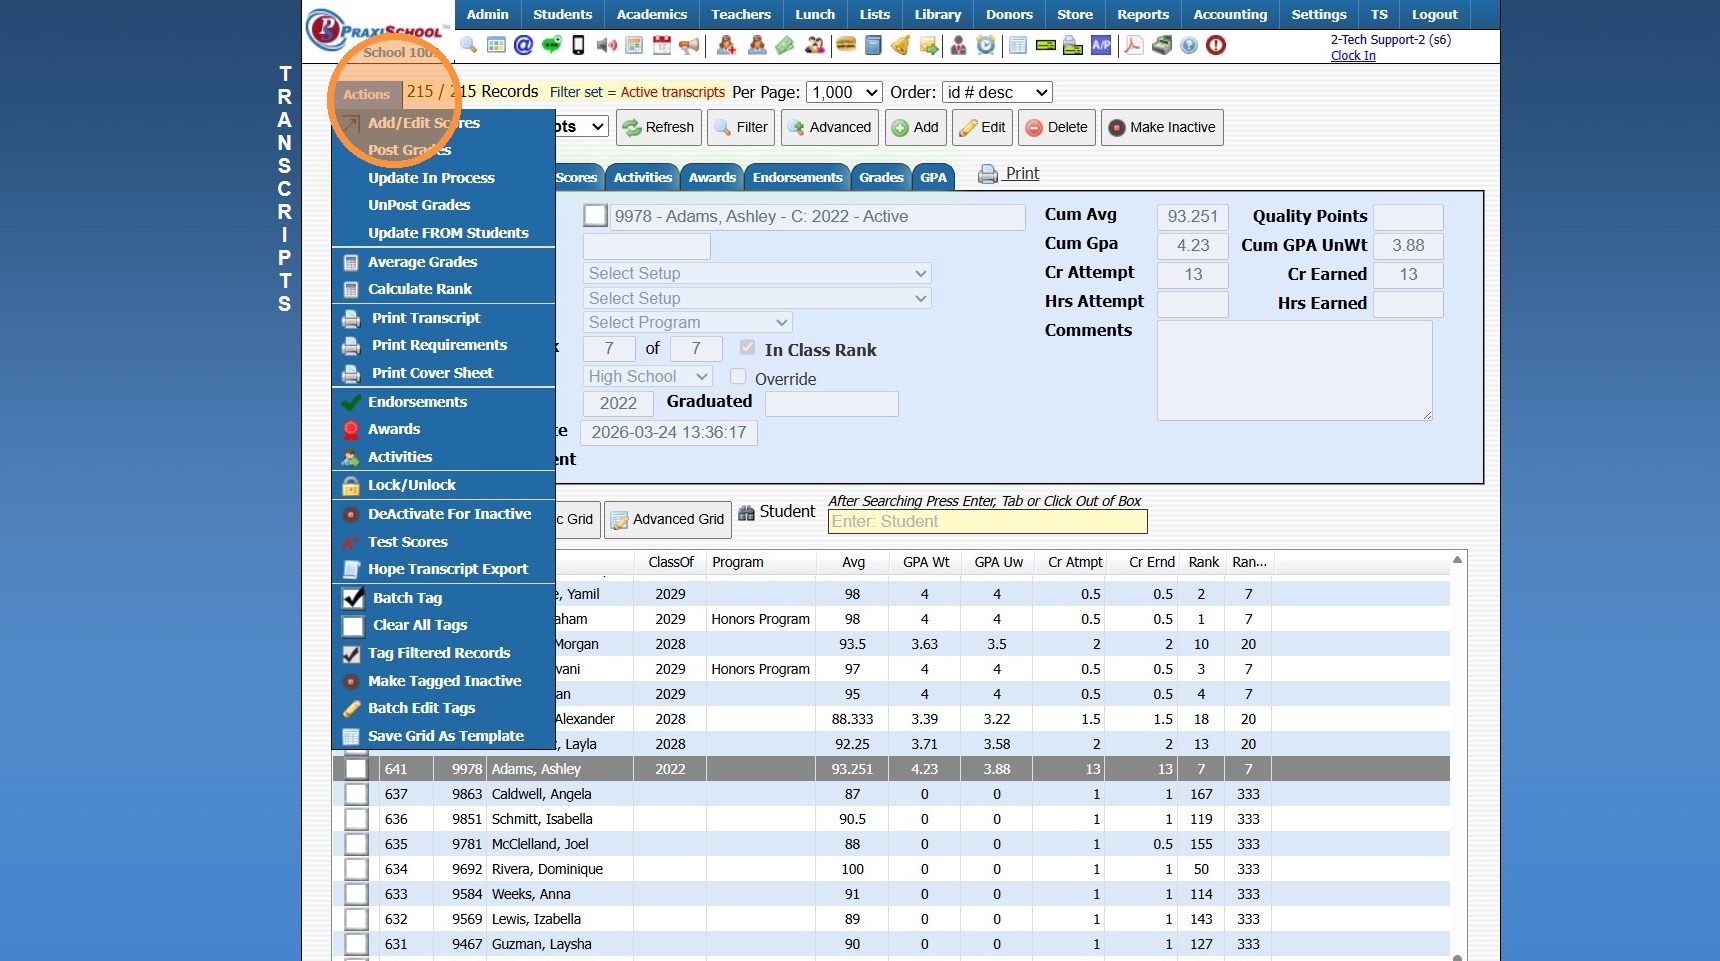Open the email @ icon in toolbar
The width and height of the screenshot is (1720, 961).
click(x=523, y=45)
